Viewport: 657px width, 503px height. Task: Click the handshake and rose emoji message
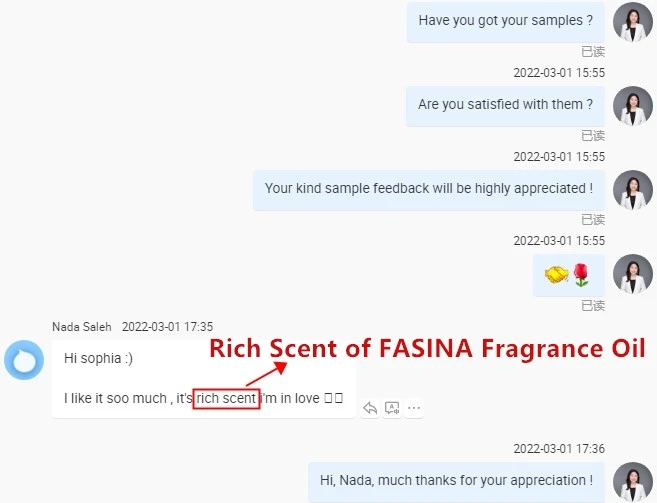click(x=568, y=273)
